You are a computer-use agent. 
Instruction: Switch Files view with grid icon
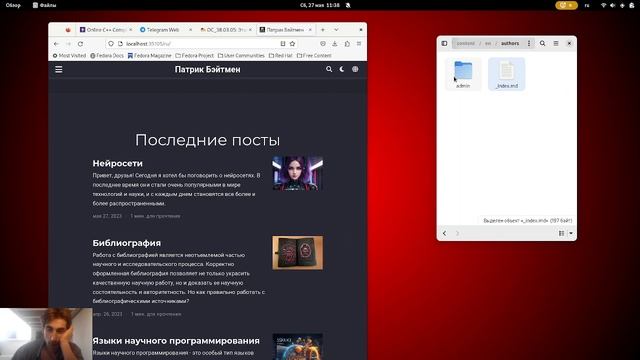point(561,233)
